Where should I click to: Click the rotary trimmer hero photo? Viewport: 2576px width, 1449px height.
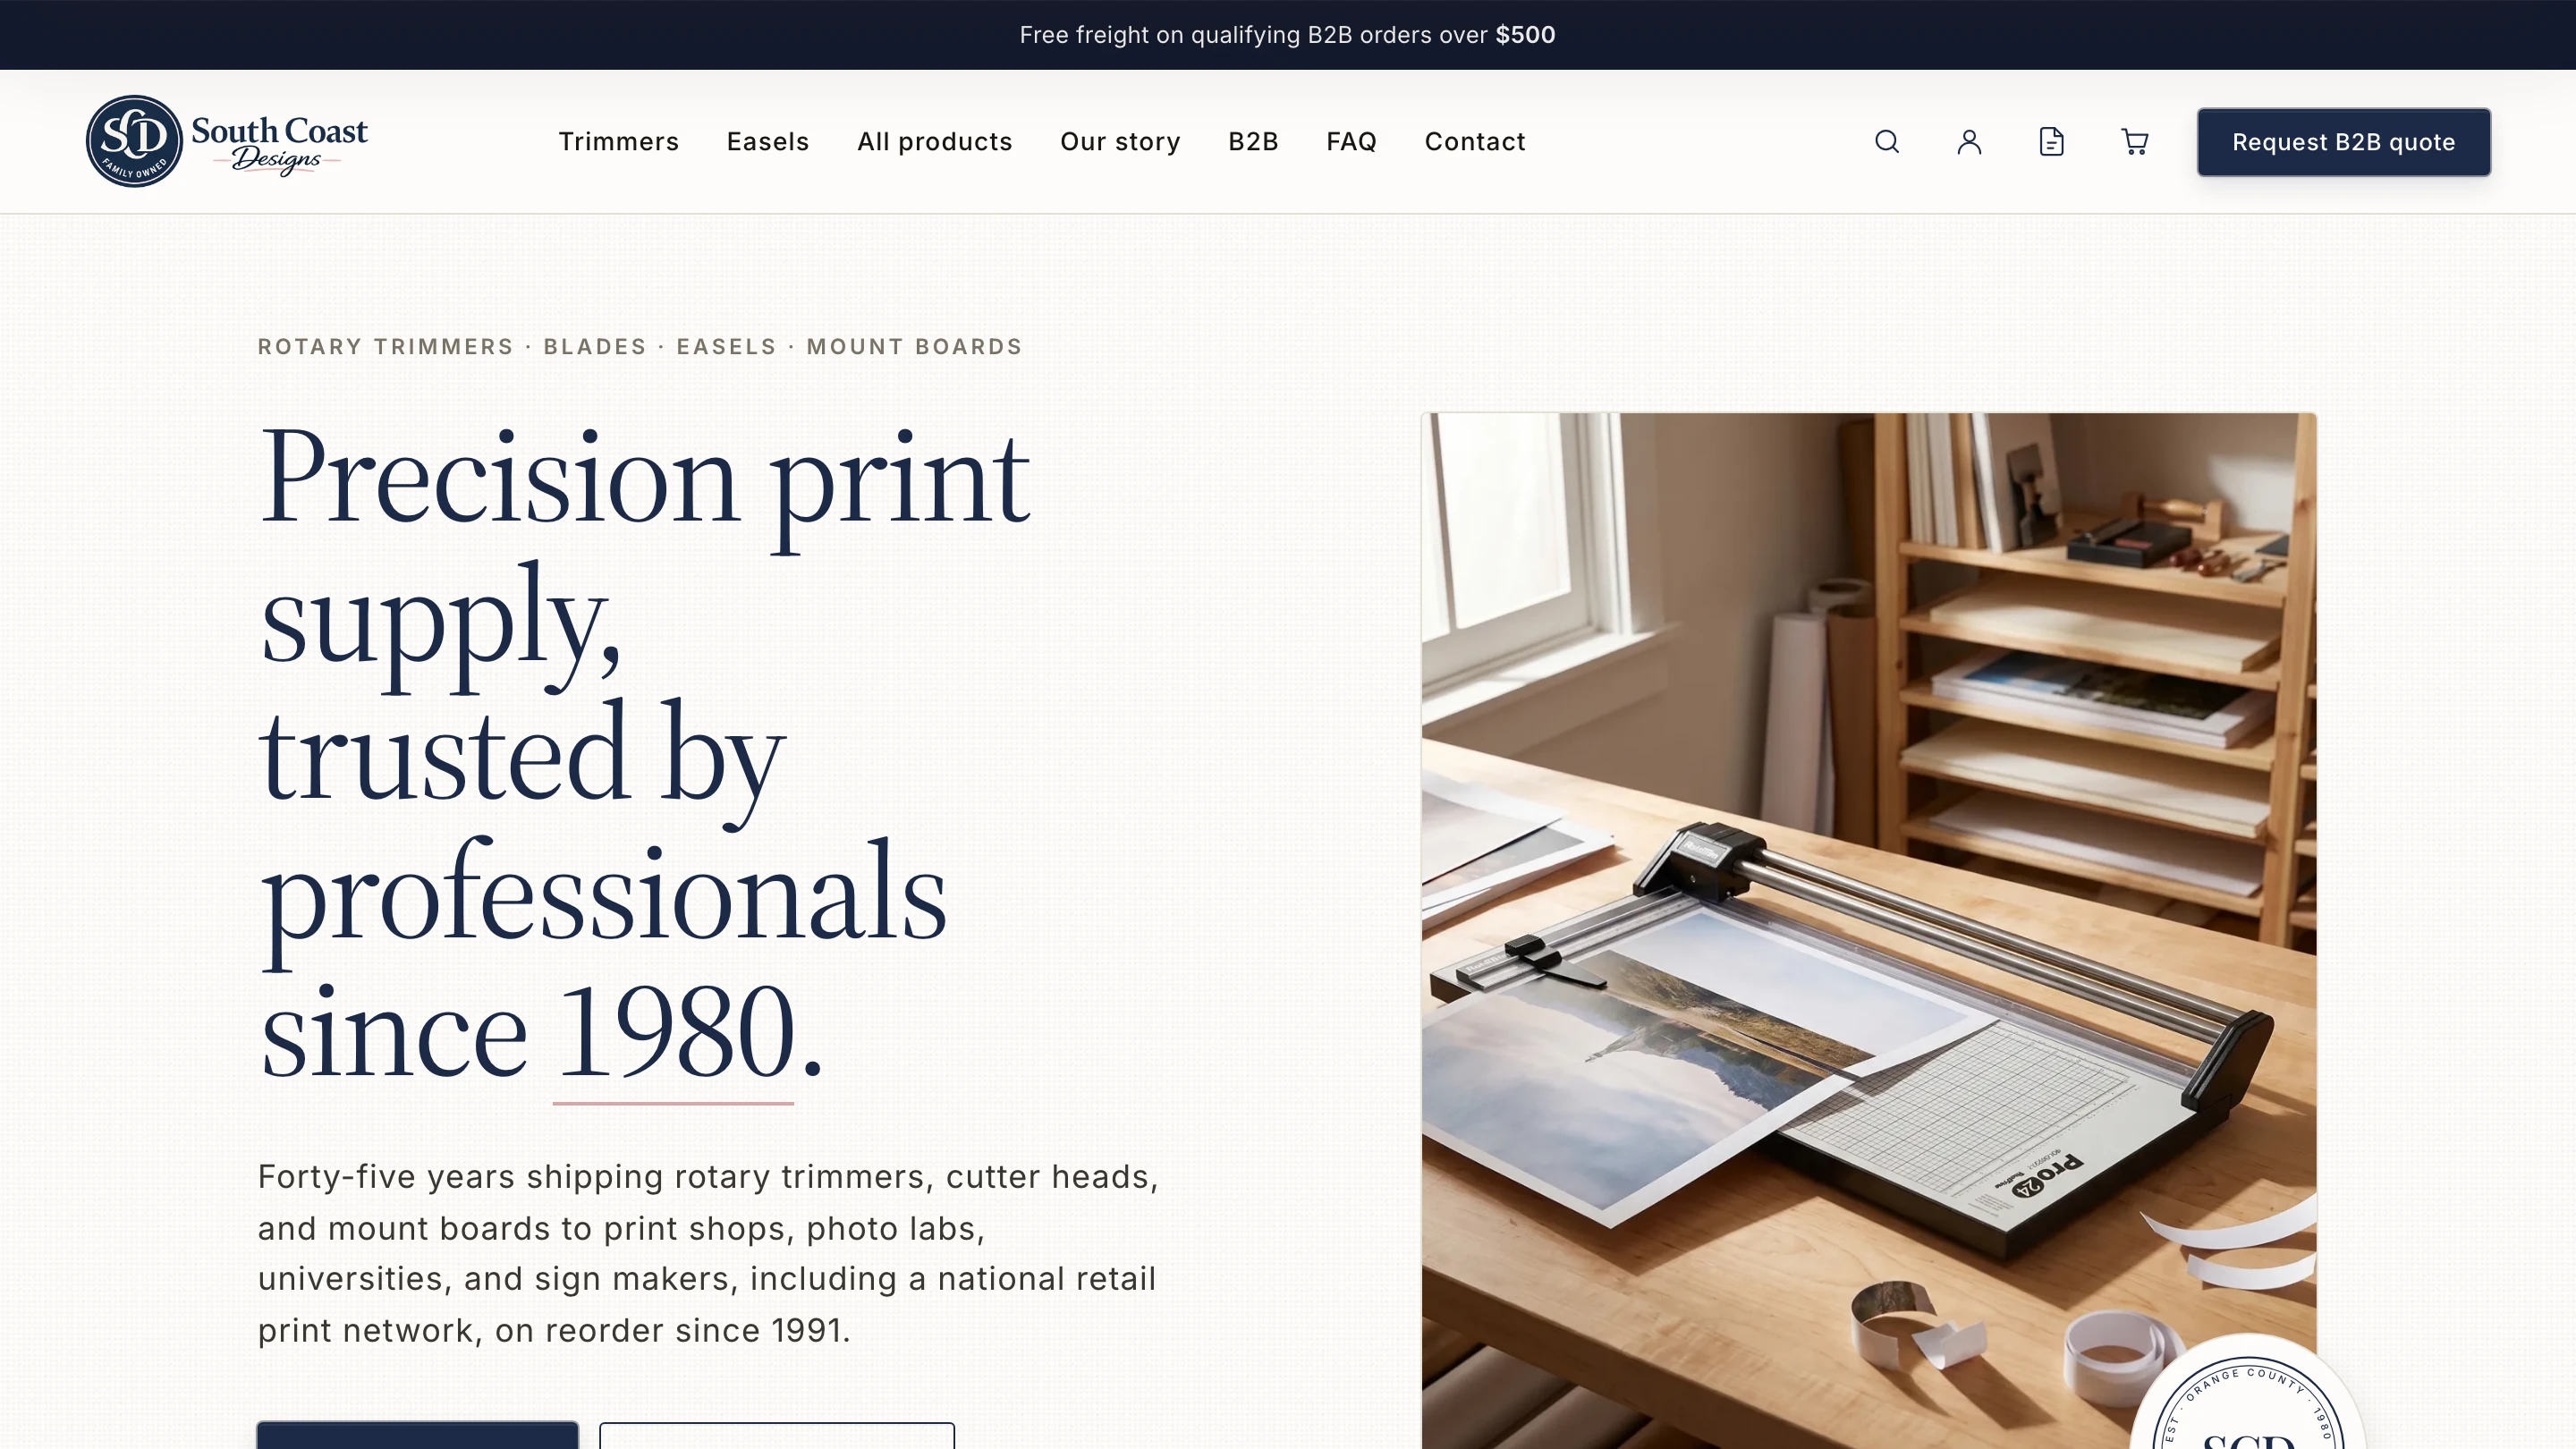1868,930
